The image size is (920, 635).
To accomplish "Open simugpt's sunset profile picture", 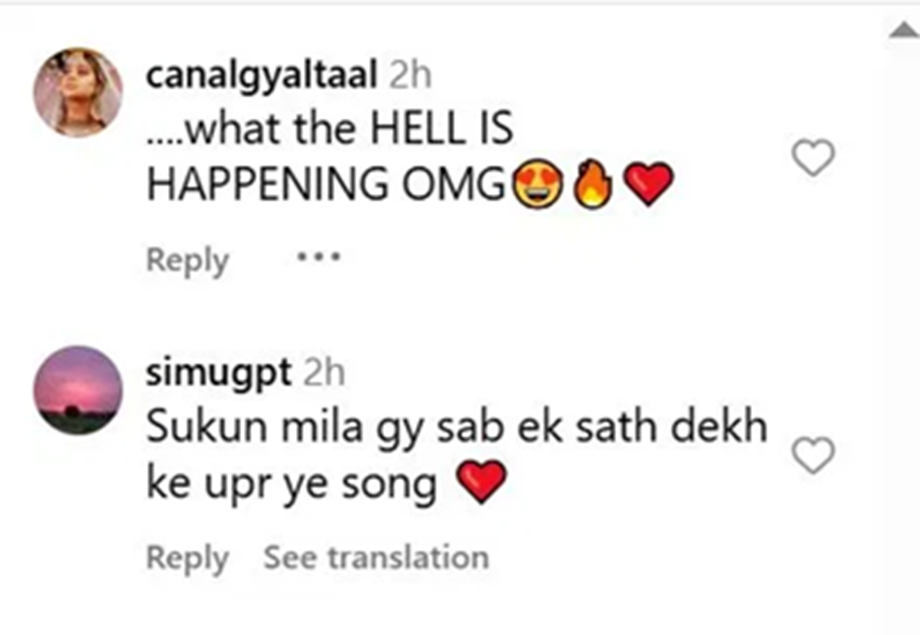I will 78,391.
